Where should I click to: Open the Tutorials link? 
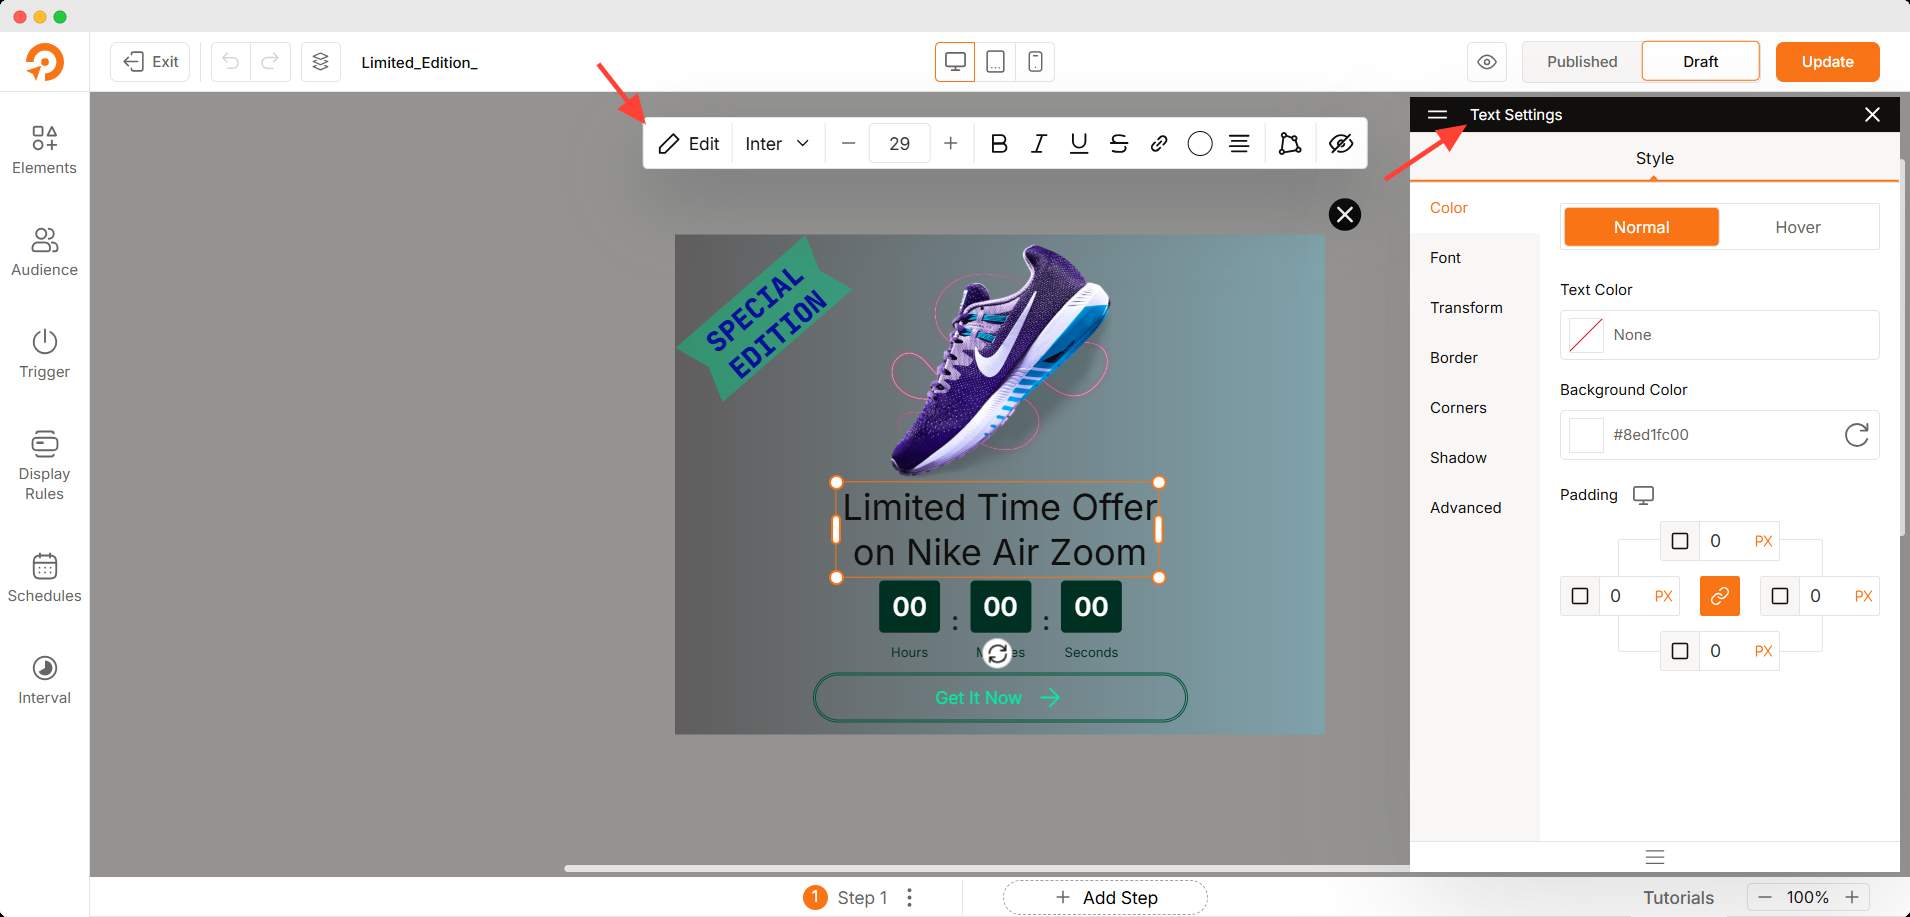click(x=1678, y=898)
